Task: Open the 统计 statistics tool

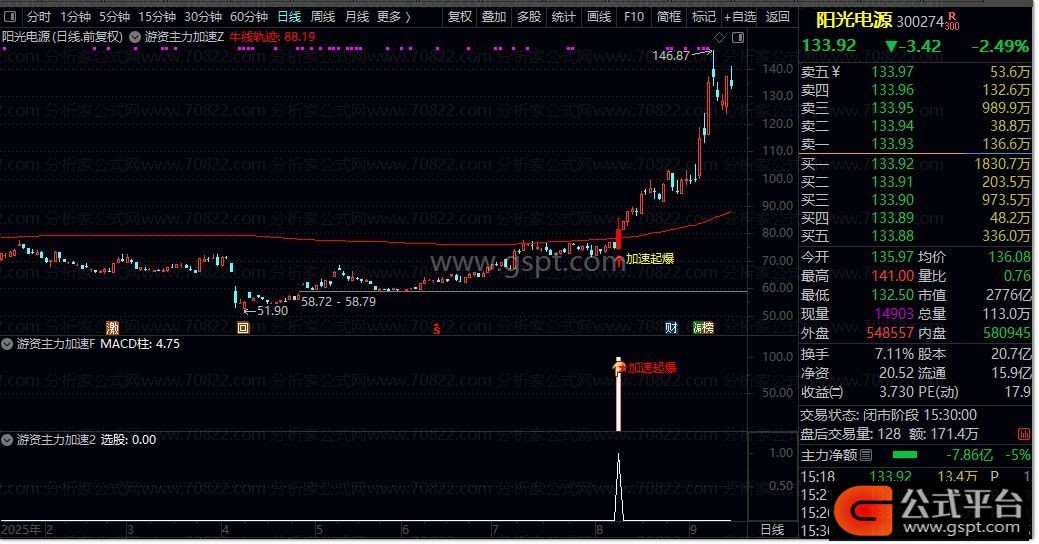Action: [563, 17]
